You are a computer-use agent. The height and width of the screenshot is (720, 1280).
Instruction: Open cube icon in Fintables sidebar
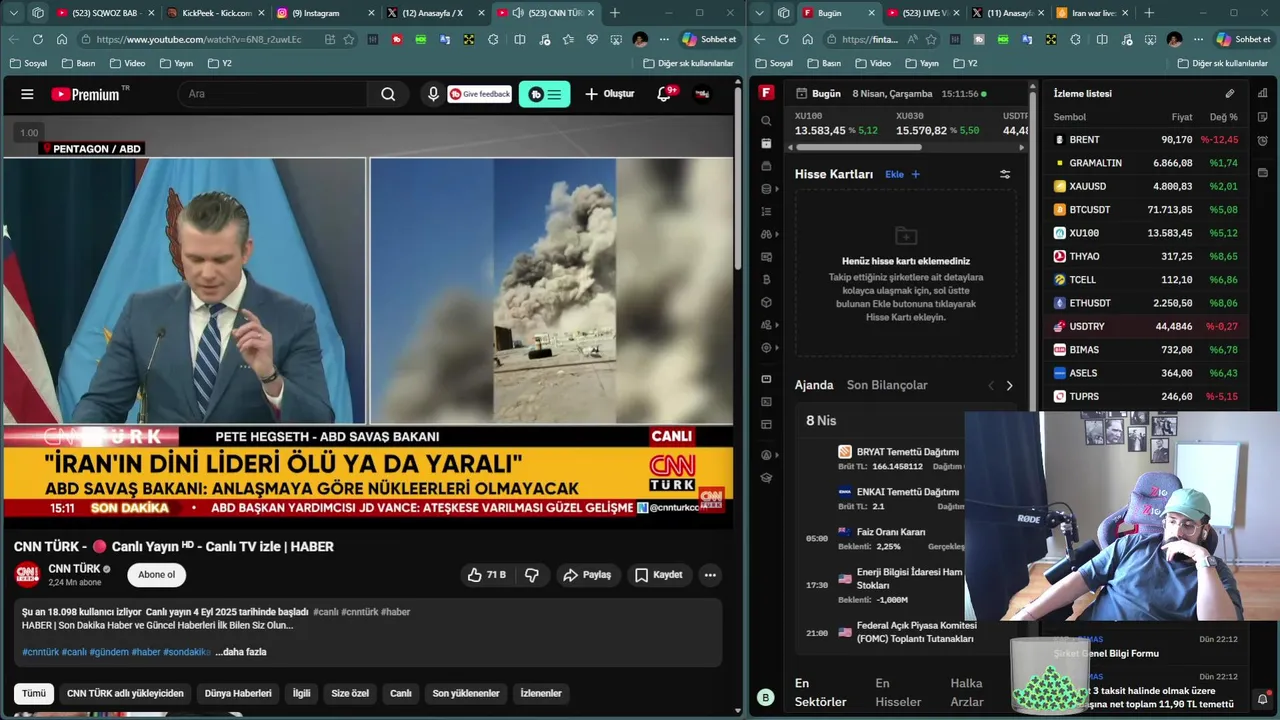(766, 302)
